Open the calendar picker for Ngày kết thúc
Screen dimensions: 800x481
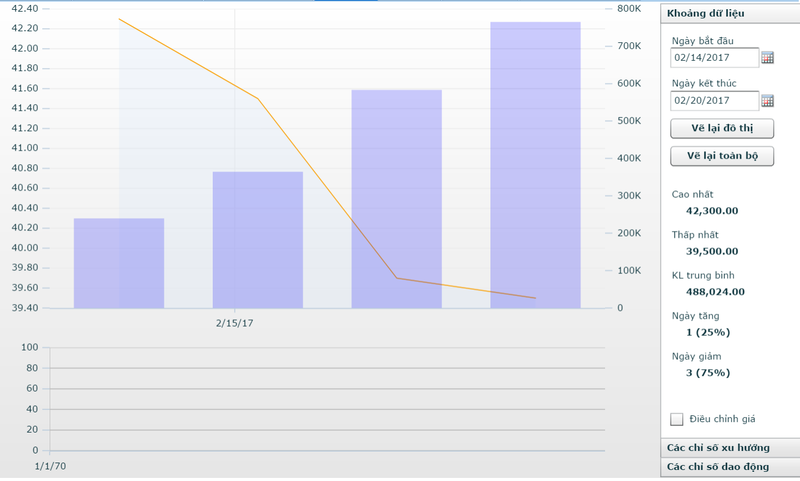pyautogui.click(x=768, y=101)
